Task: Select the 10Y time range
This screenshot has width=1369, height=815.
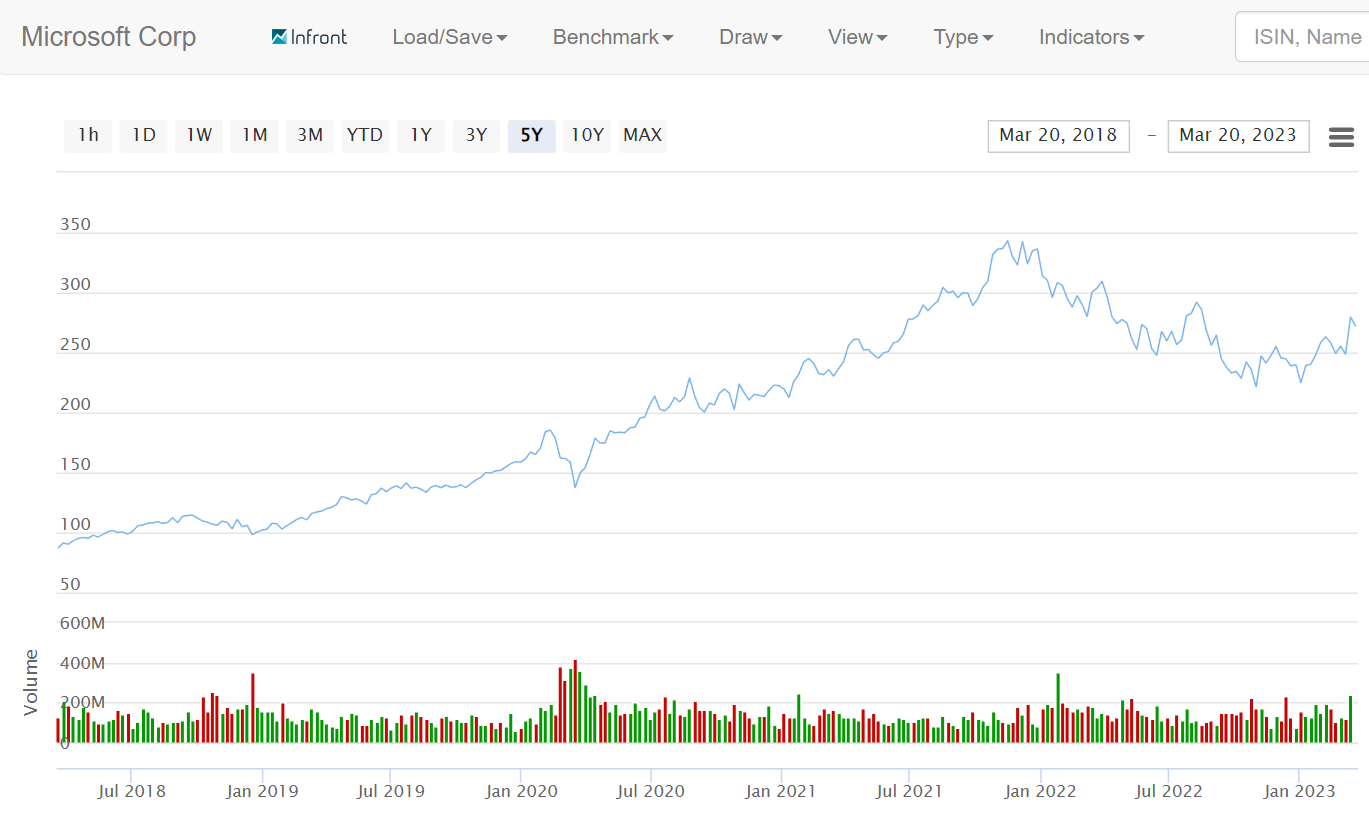Action: 587,135
